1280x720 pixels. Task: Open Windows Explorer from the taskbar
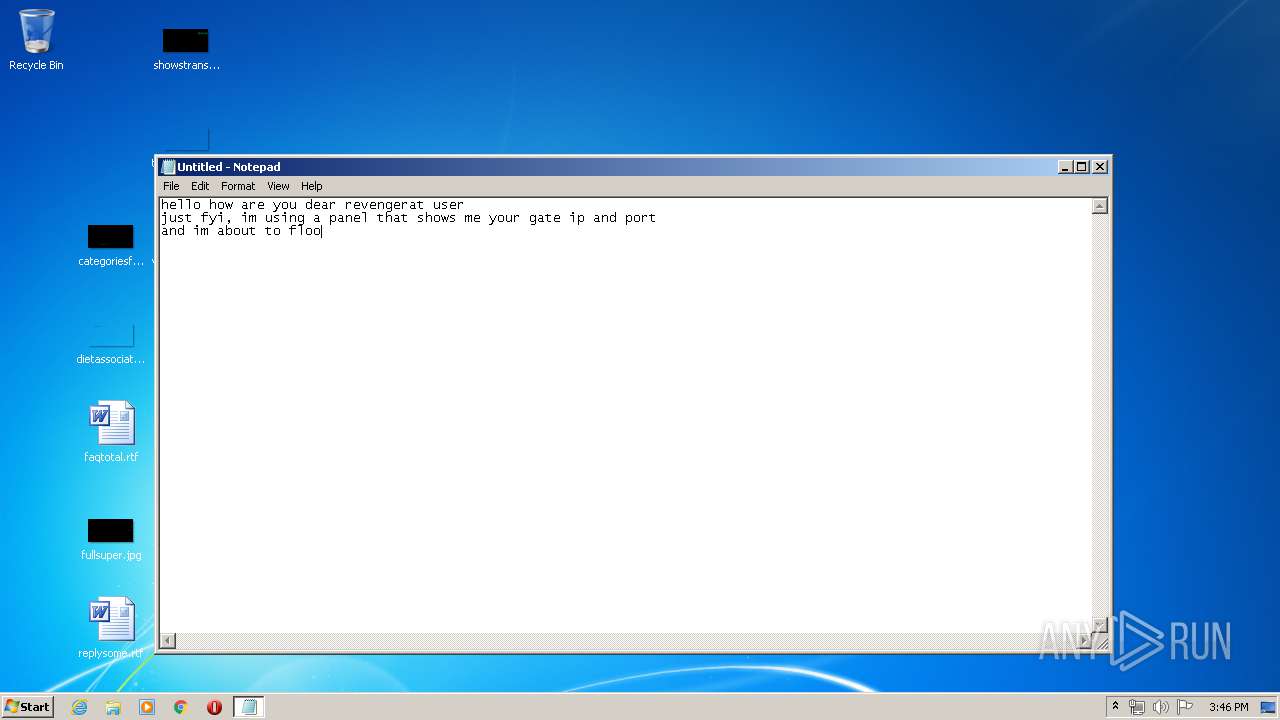(113, 707)
